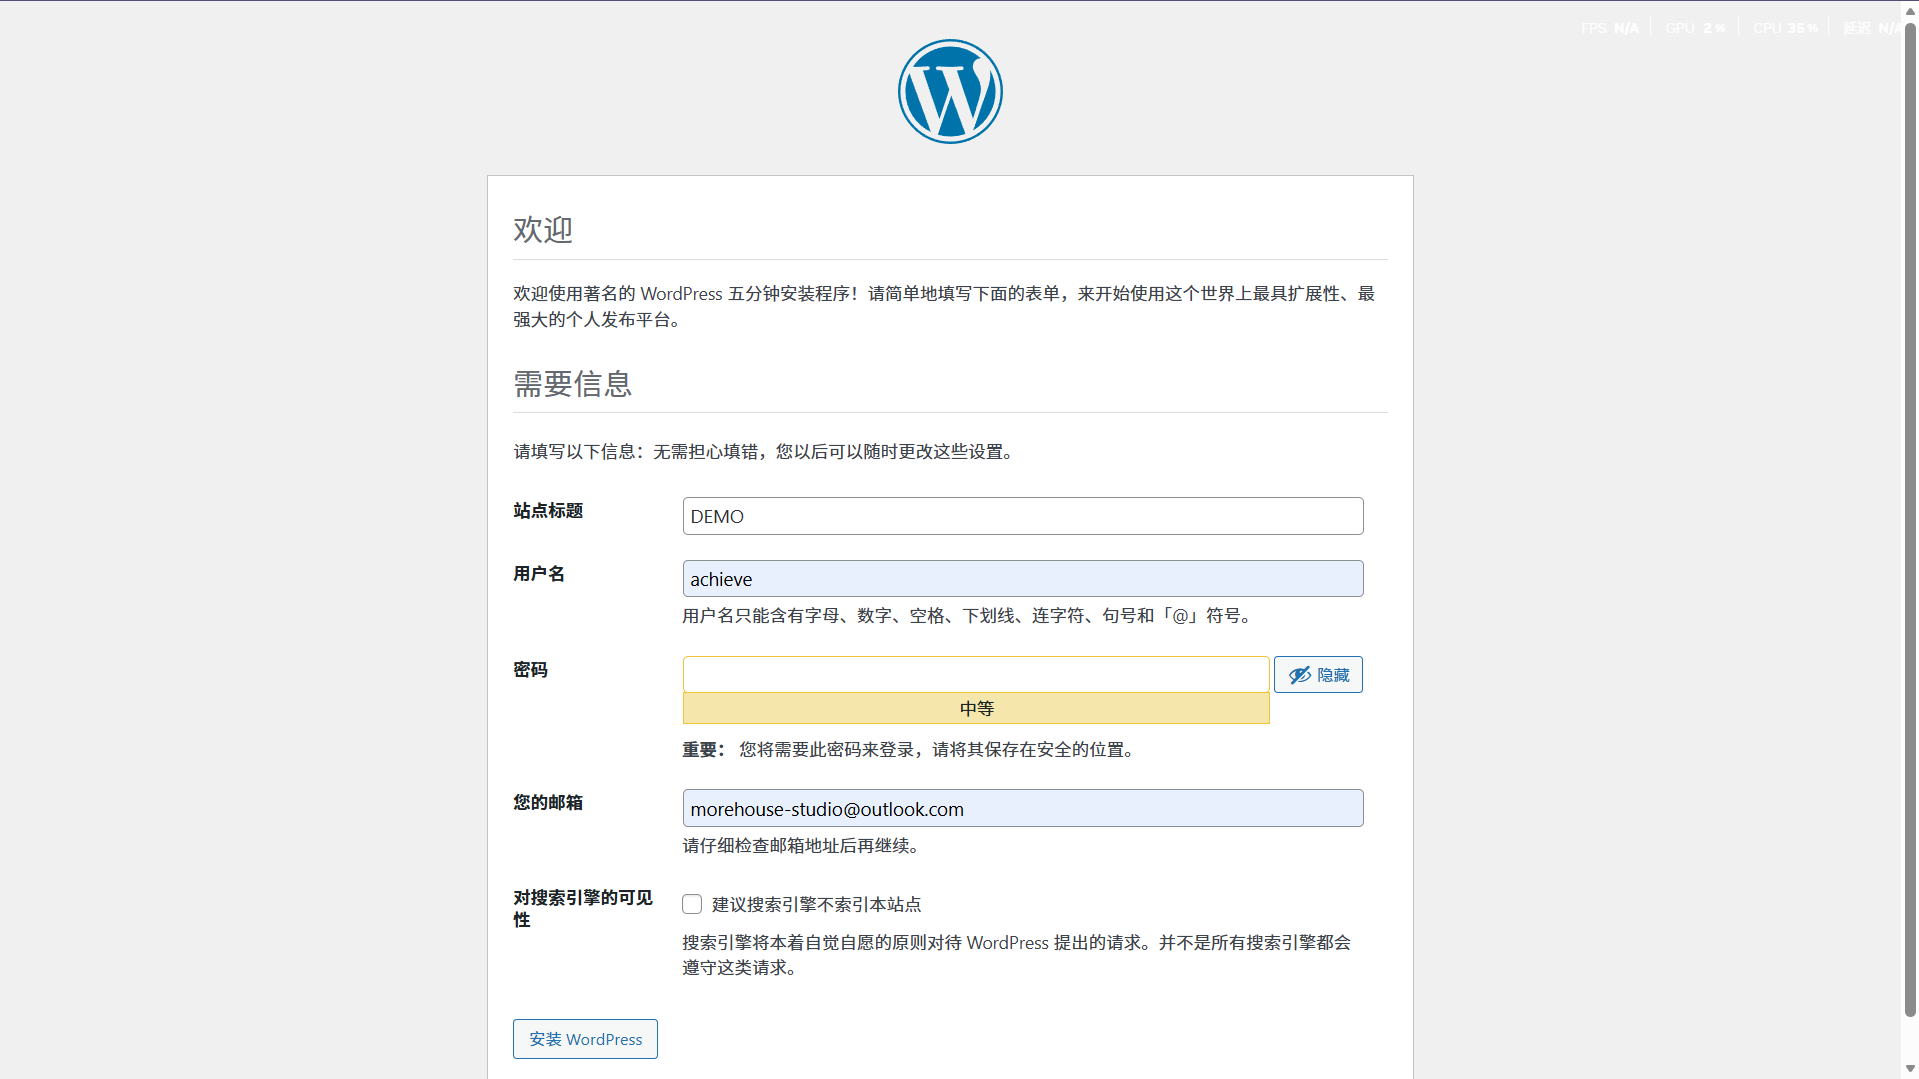The height and width of the screenshot is (1079, 1919).
Task: Click the 延迟 latency indicator
Action: 1872,27
